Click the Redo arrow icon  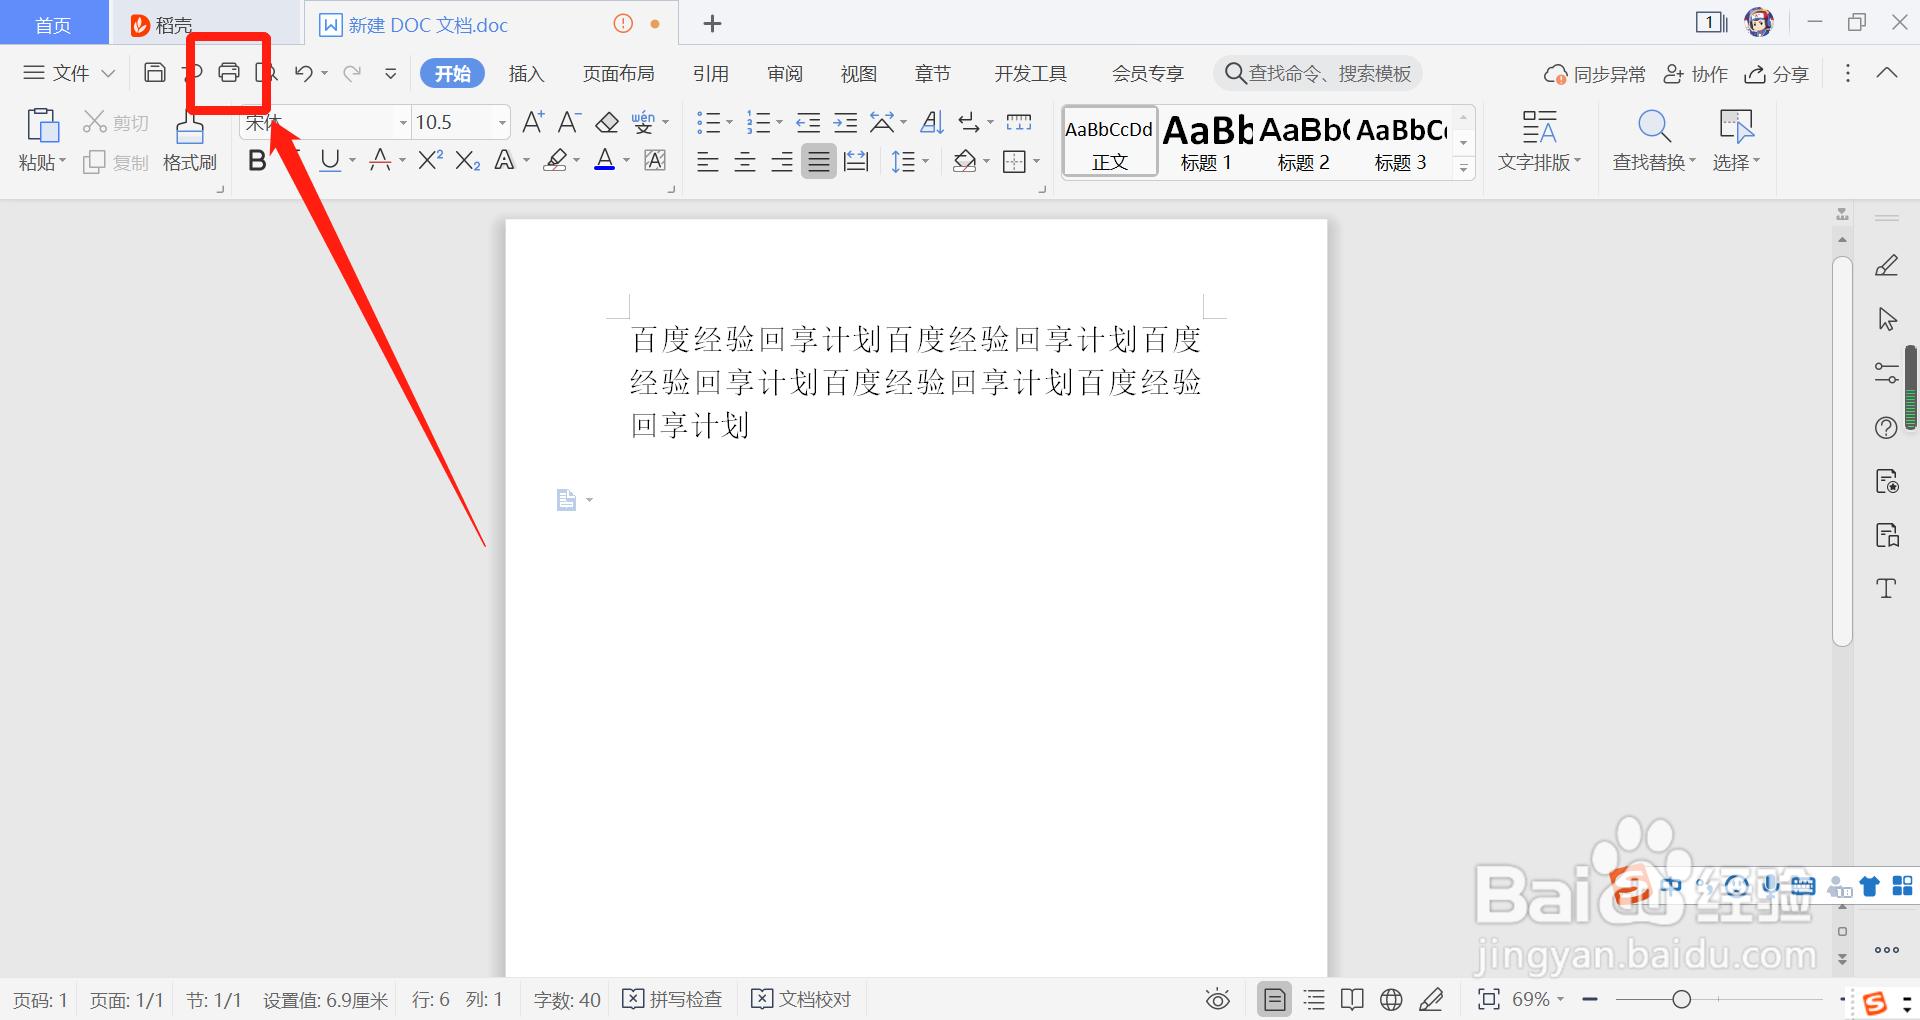coord(352,73)
